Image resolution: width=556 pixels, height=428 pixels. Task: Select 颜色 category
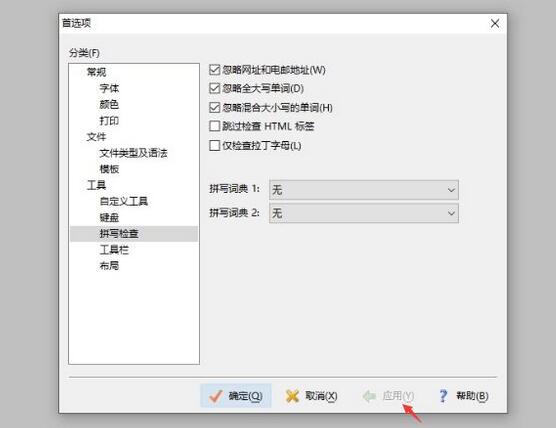(109, 104)
